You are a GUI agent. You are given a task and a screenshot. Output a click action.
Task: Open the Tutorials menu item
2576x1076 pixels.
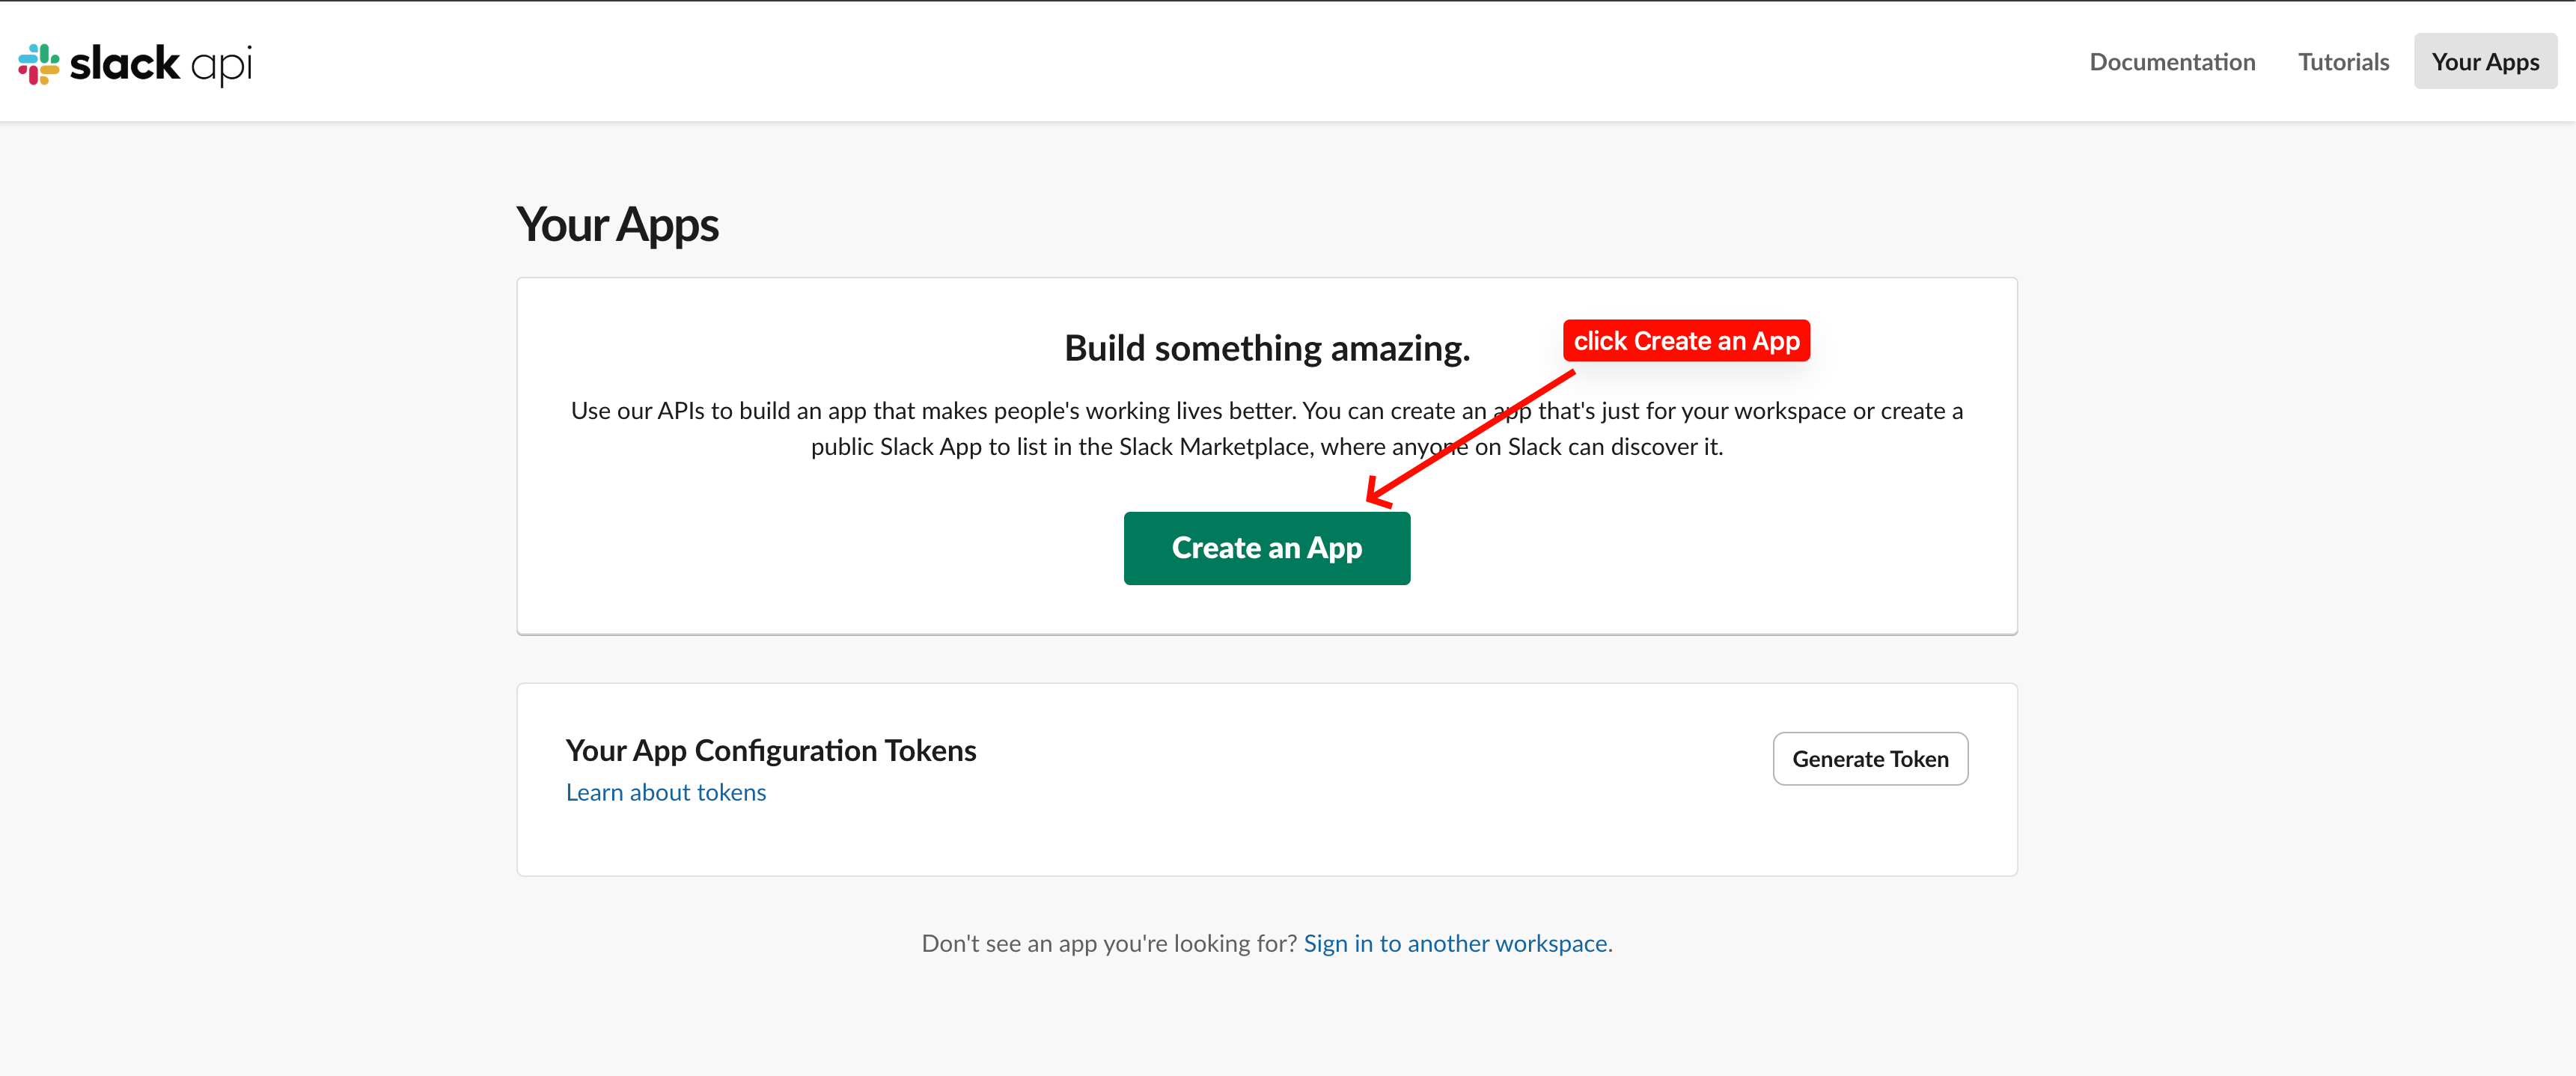[x=2343, y=62]
